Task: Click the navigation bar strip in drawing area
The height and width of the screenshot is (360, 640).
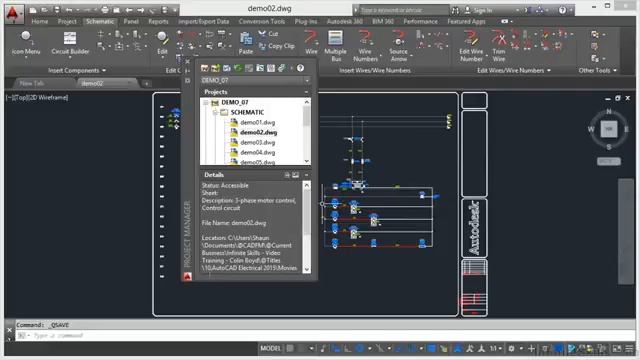Action: tap(625, 231)
